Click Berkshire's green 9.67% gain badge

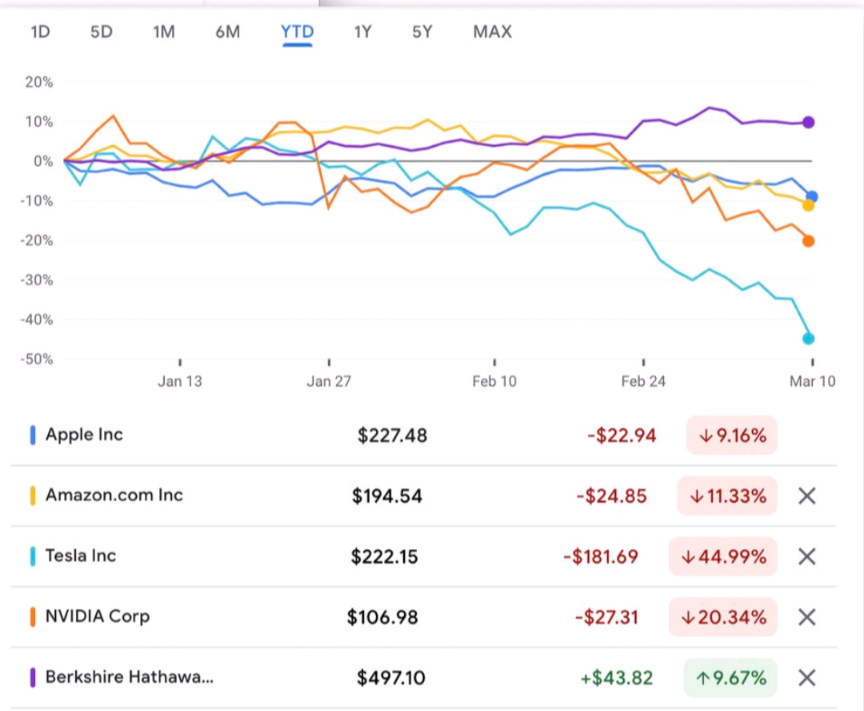coord(730,678)
